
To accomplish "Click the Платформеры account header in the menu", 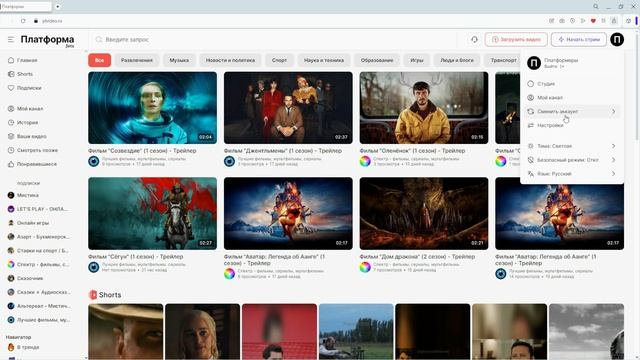I will (x=572, y=63).
